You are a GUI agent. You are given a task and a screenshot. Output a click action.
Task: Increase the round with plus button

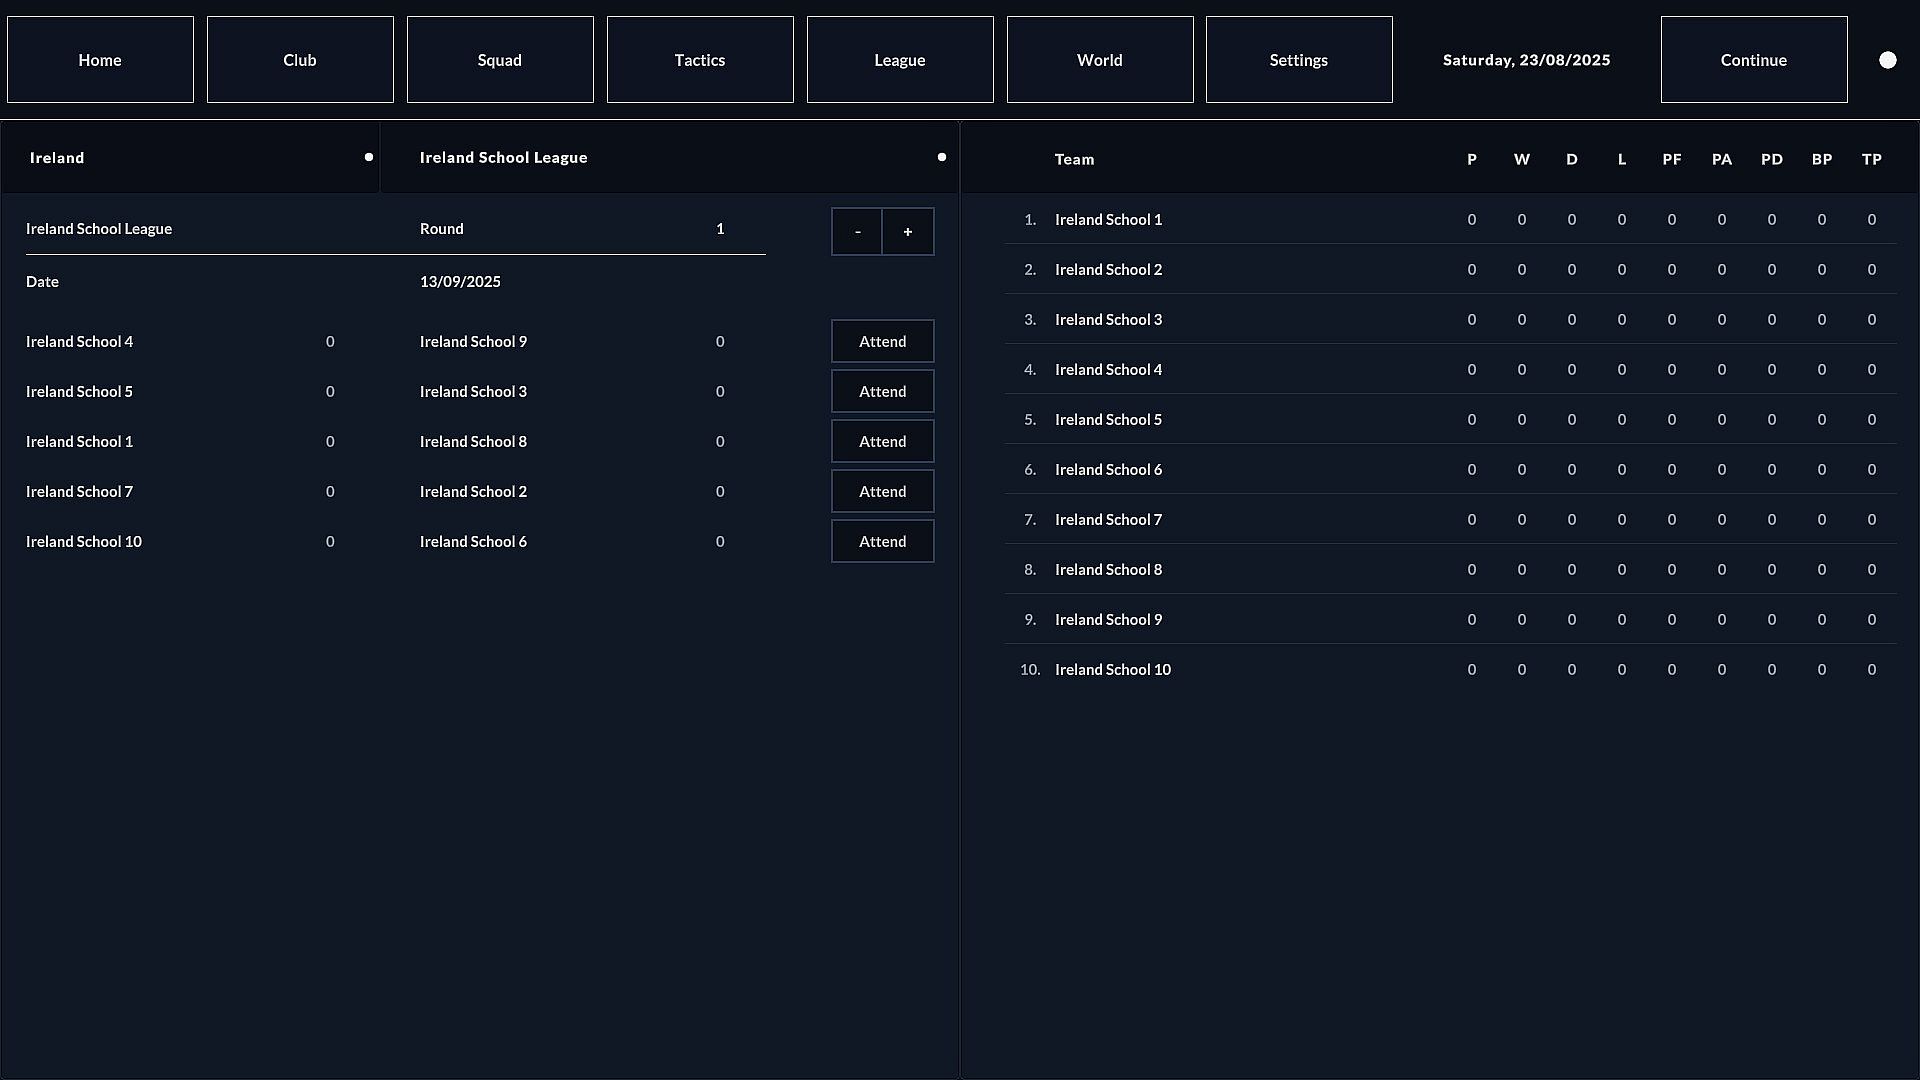tap(908, 231)
